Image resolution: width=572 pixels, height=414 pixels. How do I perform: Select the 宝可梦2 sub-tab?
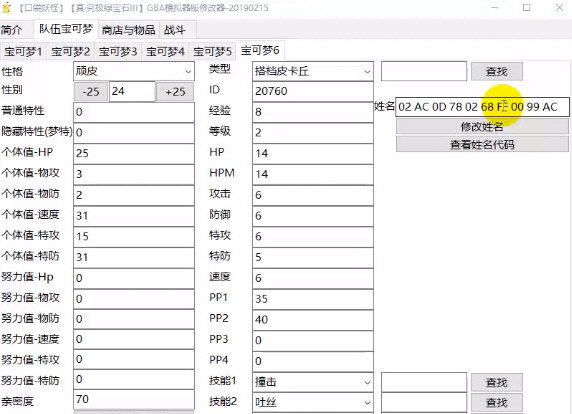click(x=70, y=51)
